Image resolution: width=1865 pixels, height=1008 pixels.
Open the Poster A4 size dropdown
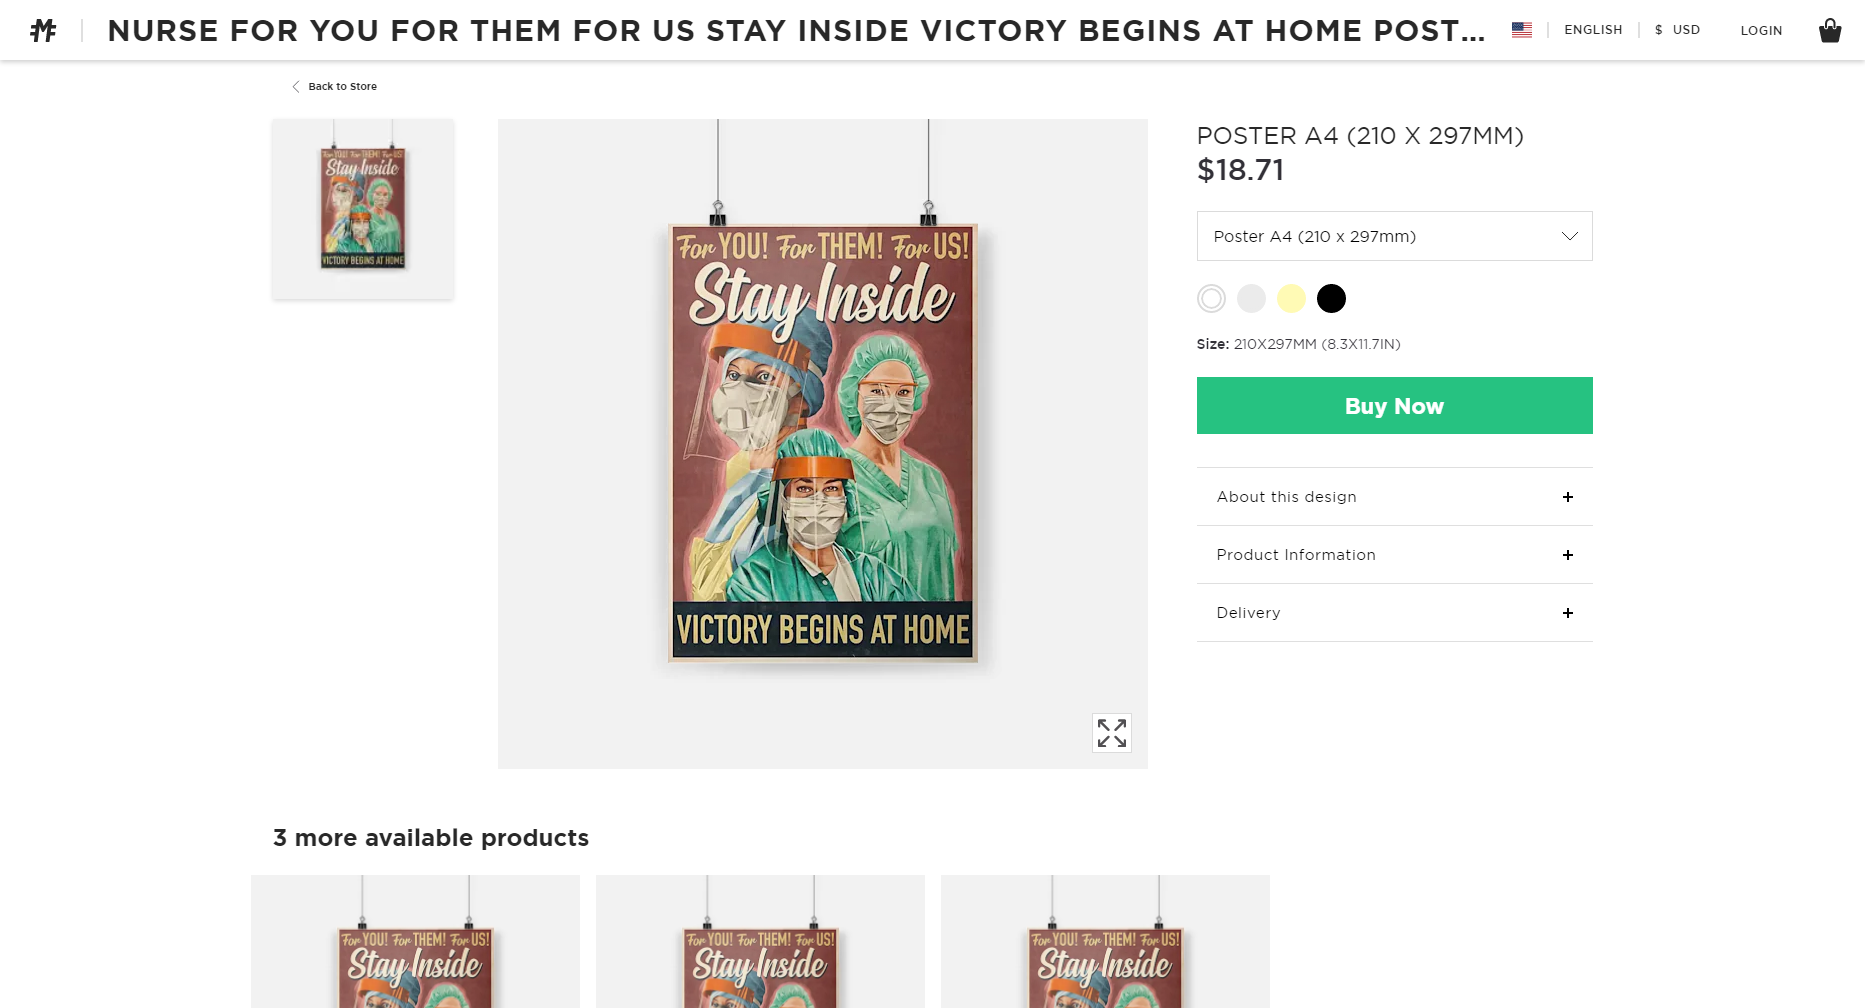point(1394,236)
